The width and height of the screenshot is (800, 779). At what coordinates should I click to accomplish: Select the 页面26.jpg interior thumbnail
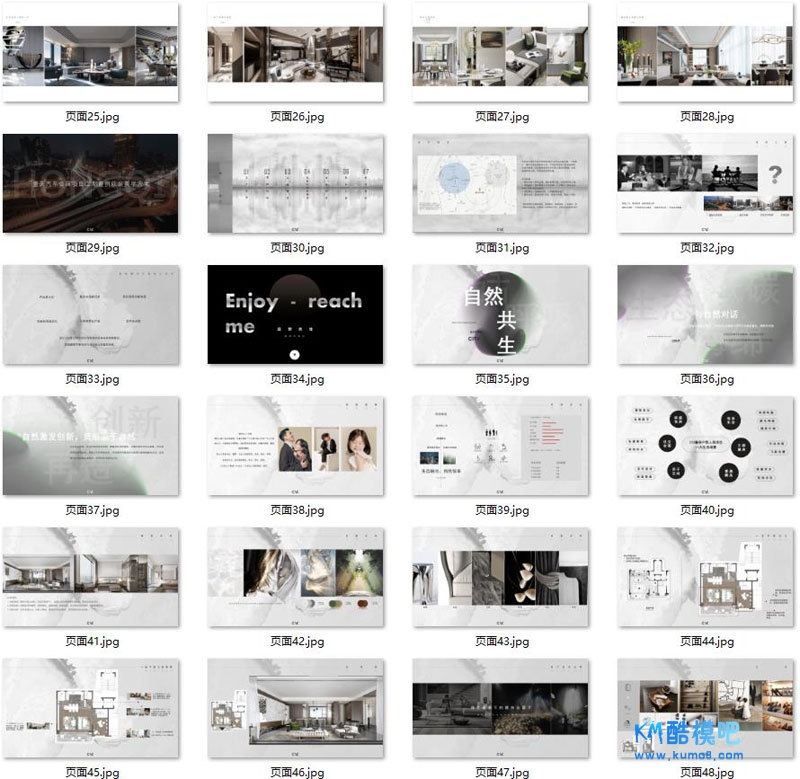click(296, 52)
